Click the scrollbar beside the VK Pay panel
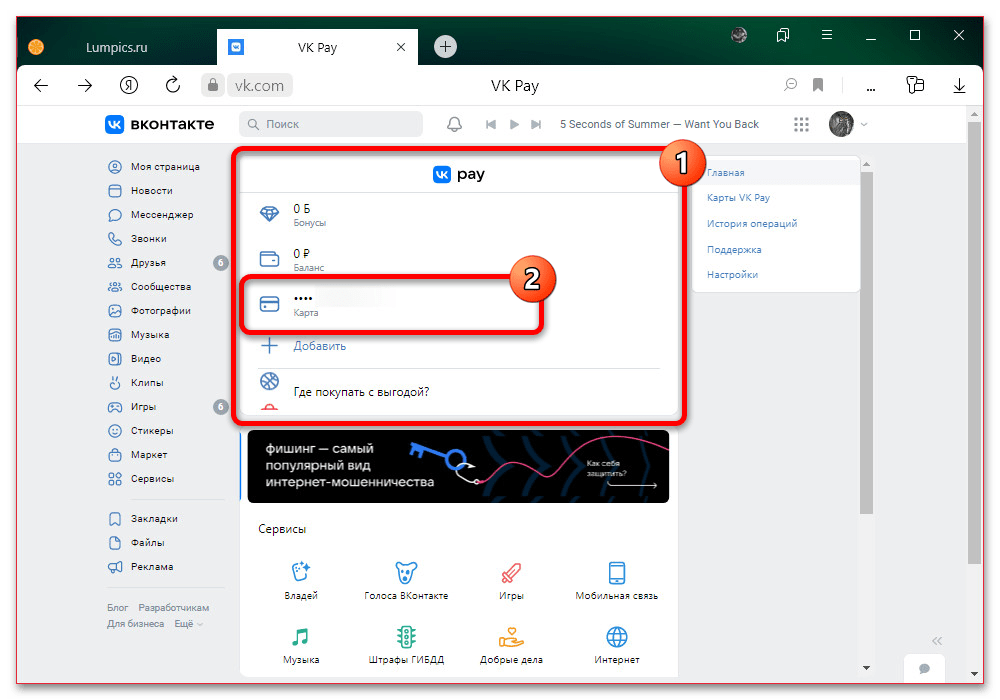1000x700 pixels. pos(866,342)
